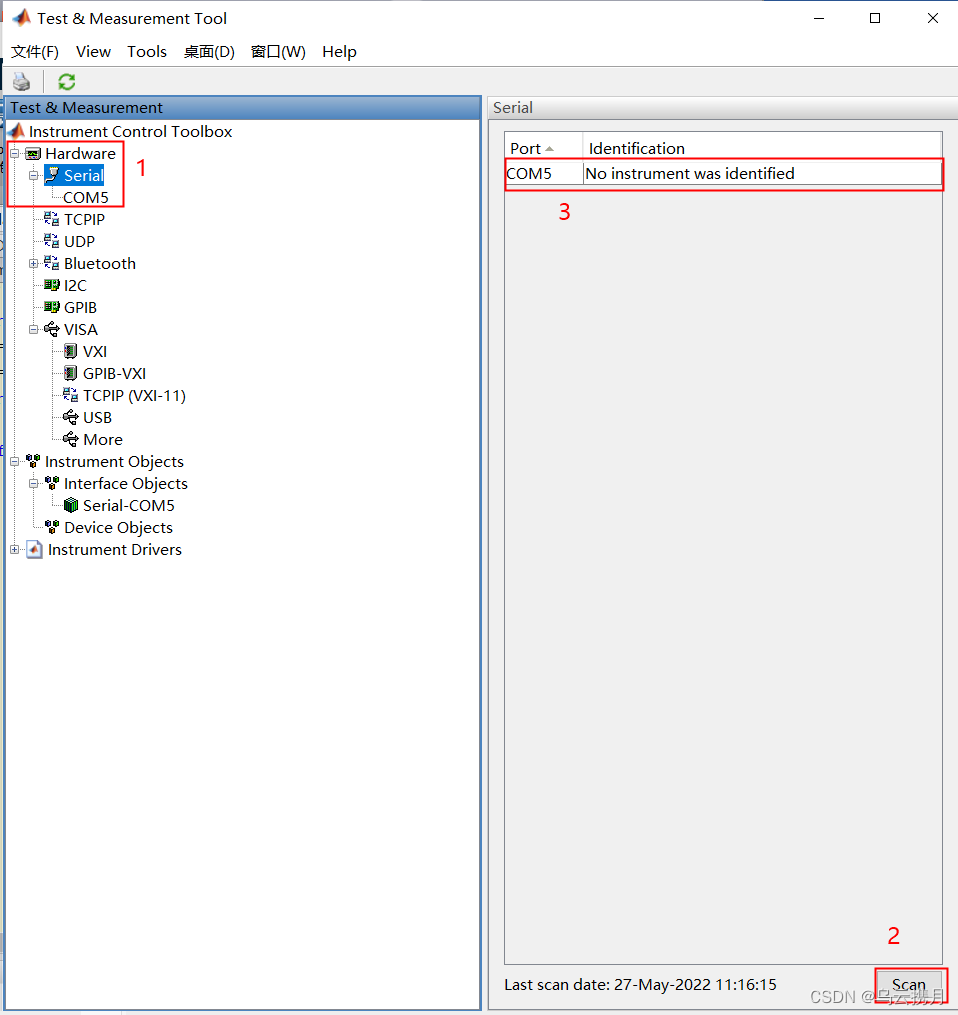Image resolution: width=958 pixels, height=1015 pixels.
Task: Collapse the VISA tree node
Action: (34, 329)
